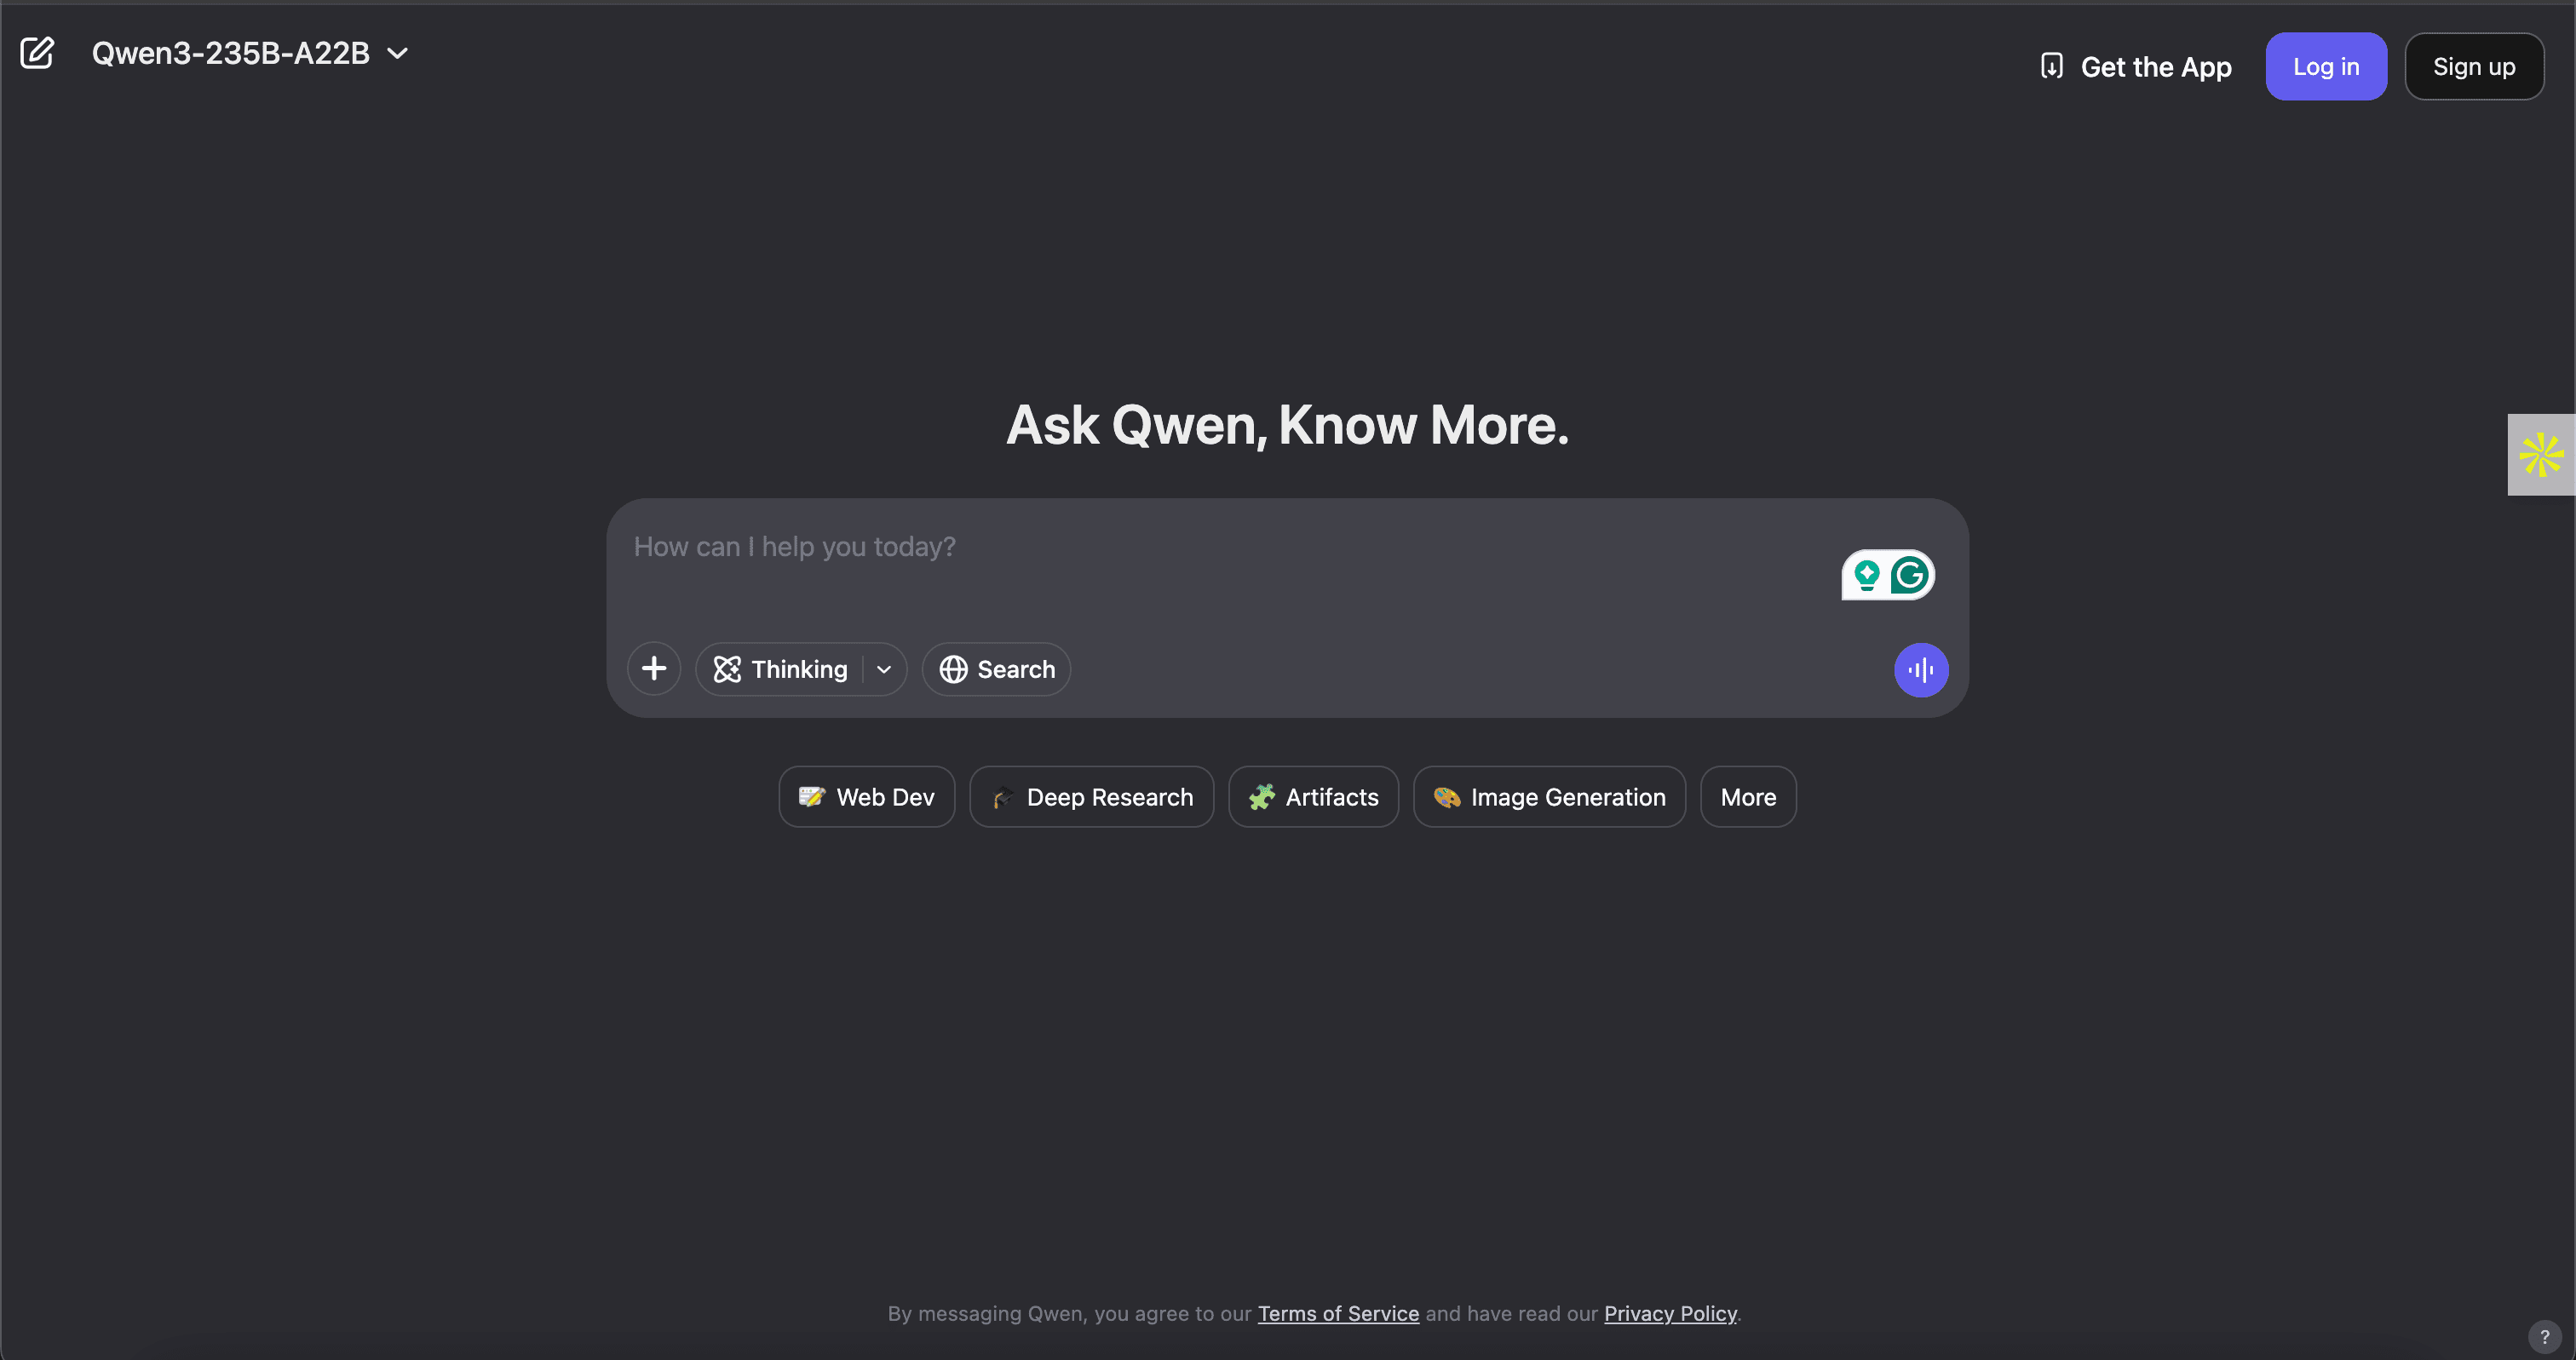
Task: Select the Artifacts shortcut
Action: tap(1313, 797)
